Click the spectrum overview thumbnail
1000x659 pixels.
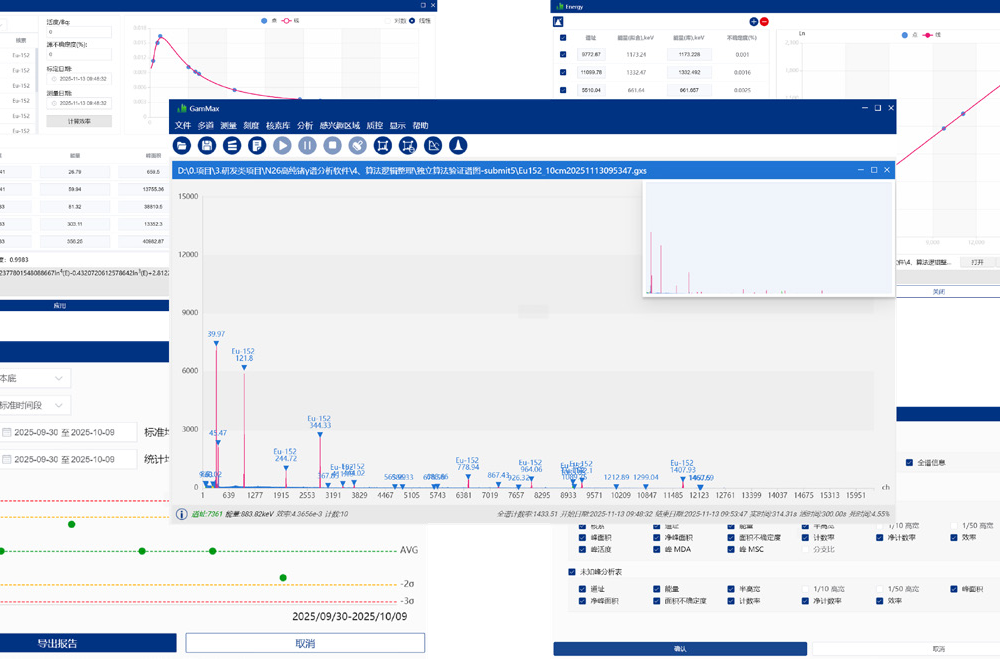768,239
